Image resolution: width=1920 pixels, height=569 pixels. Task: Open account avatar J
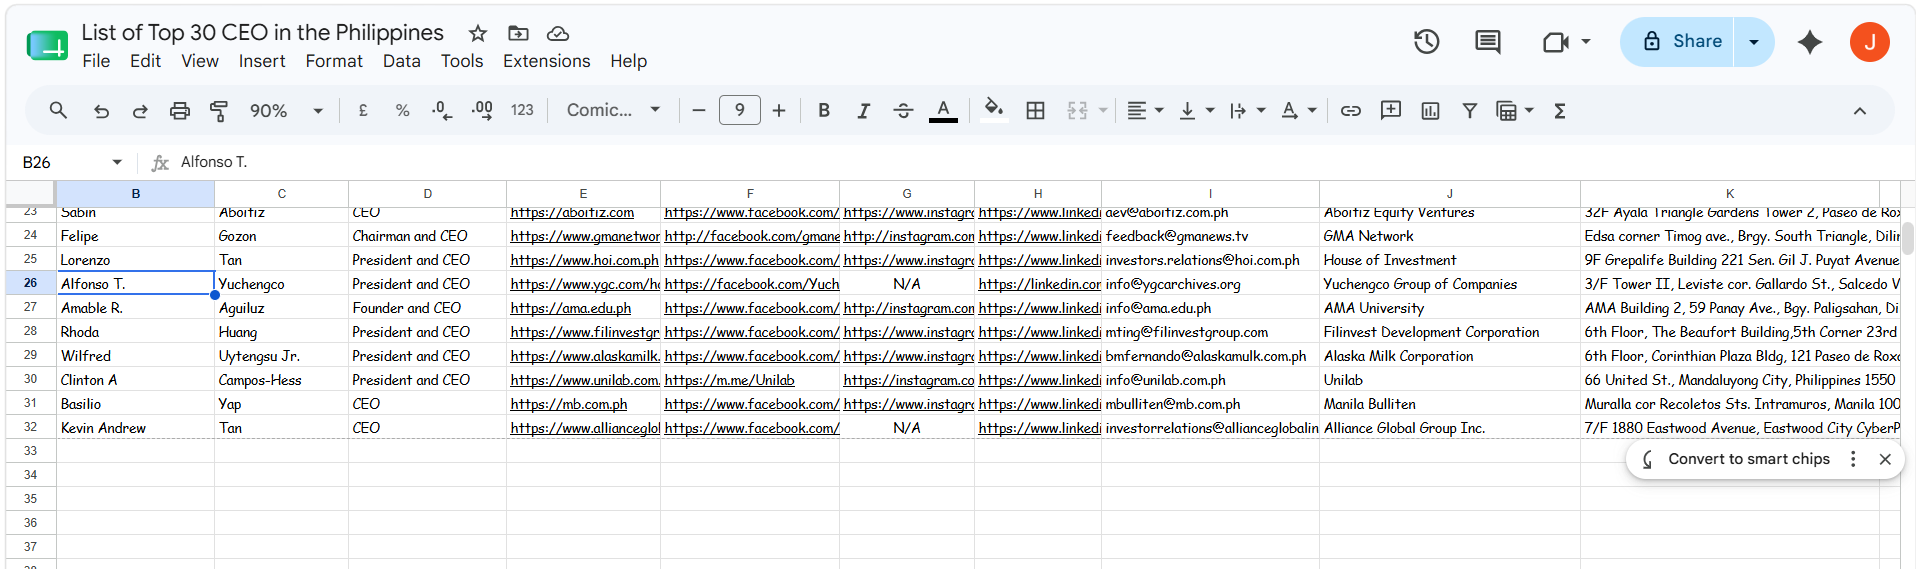click(x=1869, y=42)
